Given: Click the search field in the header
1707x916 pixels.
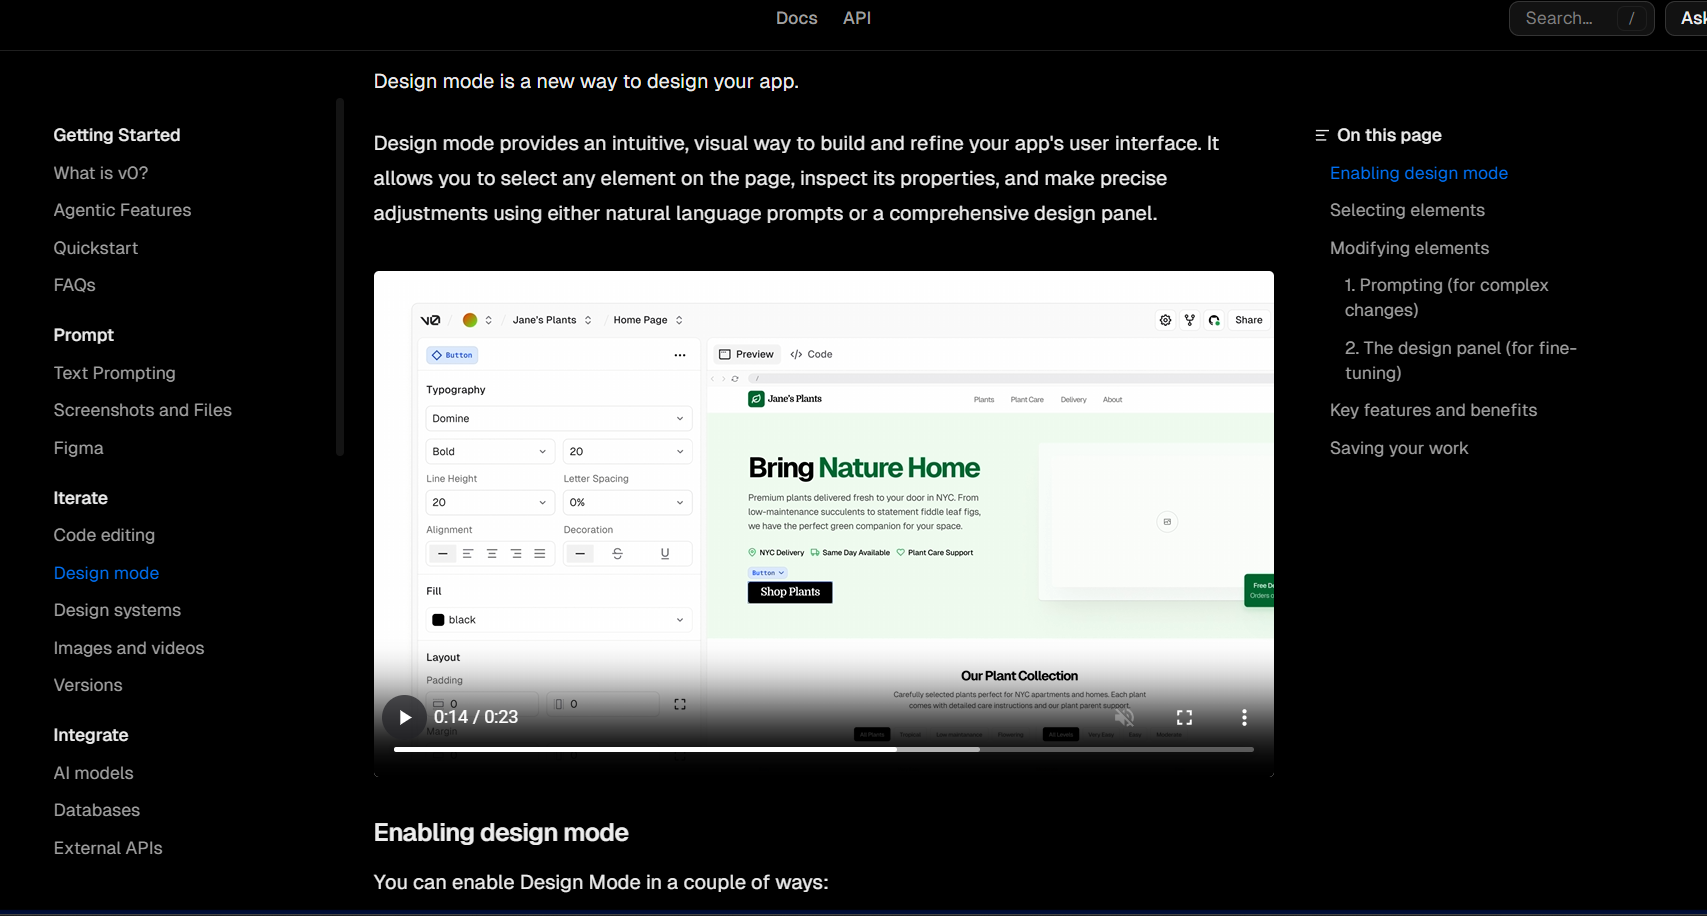Looking at the screenshot, I should tap(1580, 18).
